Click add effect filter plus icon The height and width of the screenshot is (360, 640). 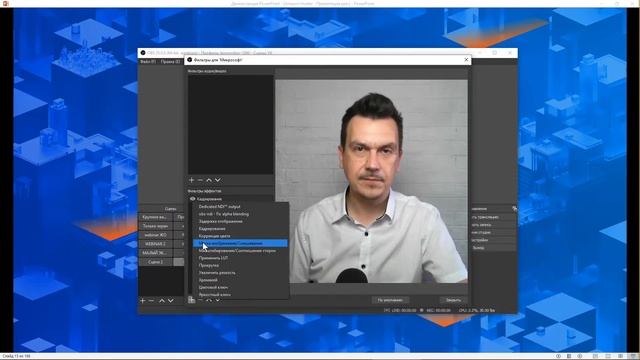click(191, 300)
